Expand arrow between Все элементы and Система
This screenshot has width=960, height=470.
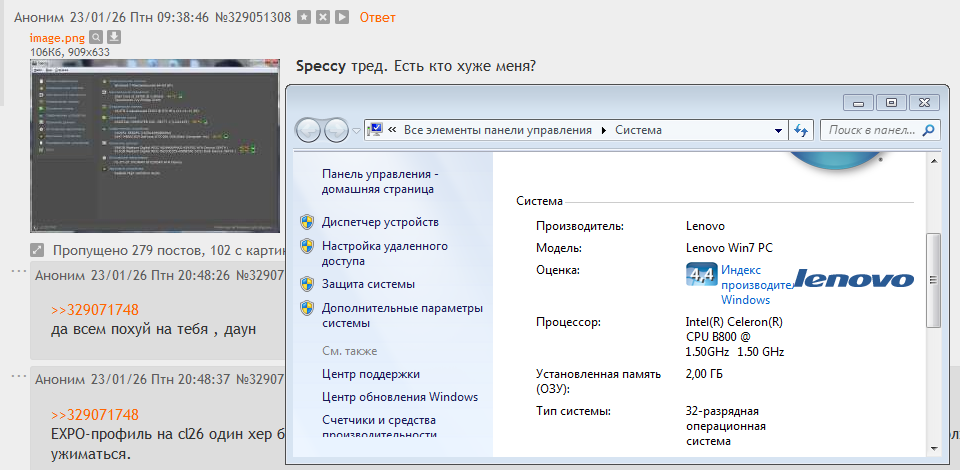[x=604, y=130]
